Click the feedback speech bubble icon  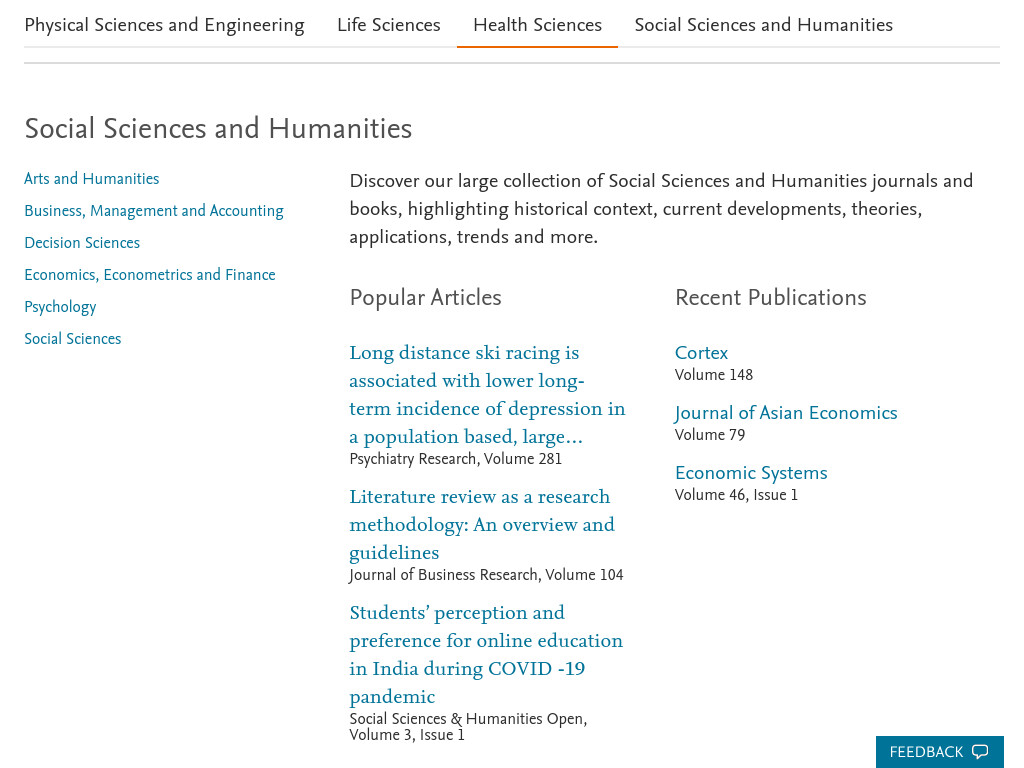click(980, 752)
